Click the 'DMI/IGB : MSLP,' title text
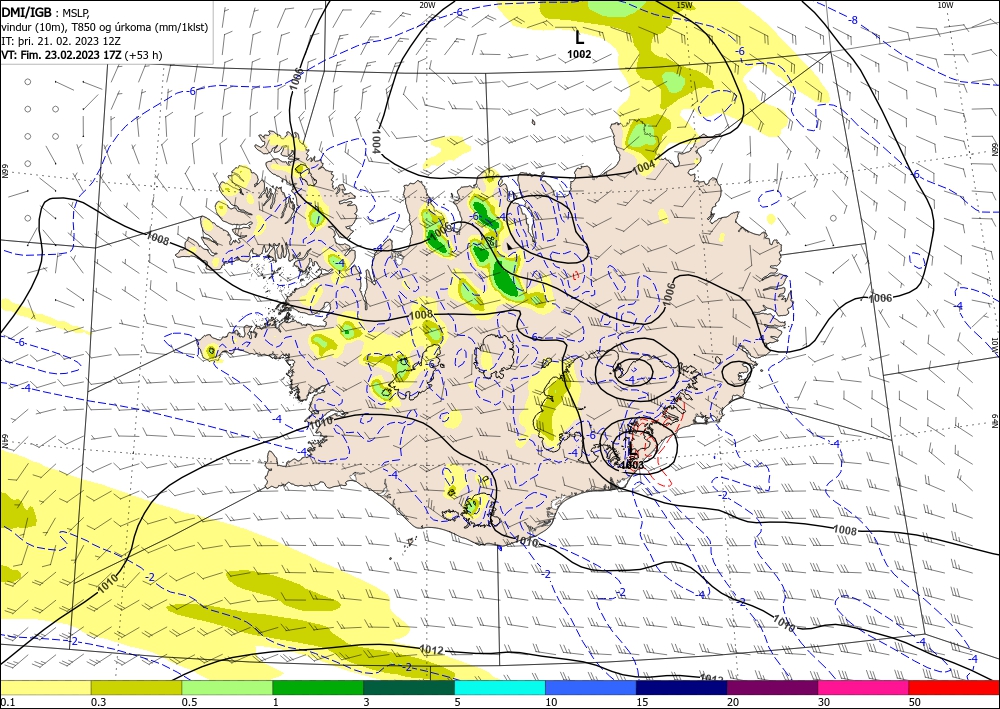This screenshot has height=709, width=1000. click(46, 13)
